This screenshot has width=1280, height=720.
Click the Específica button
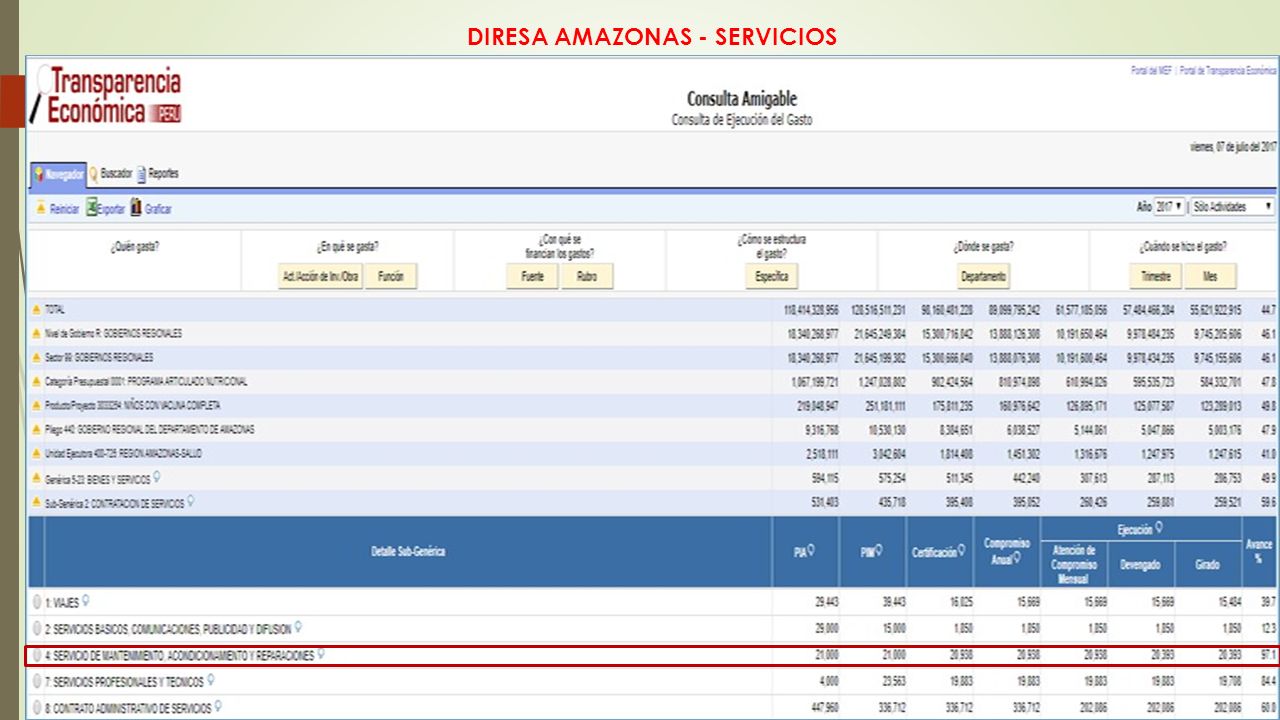click(771, 276)
